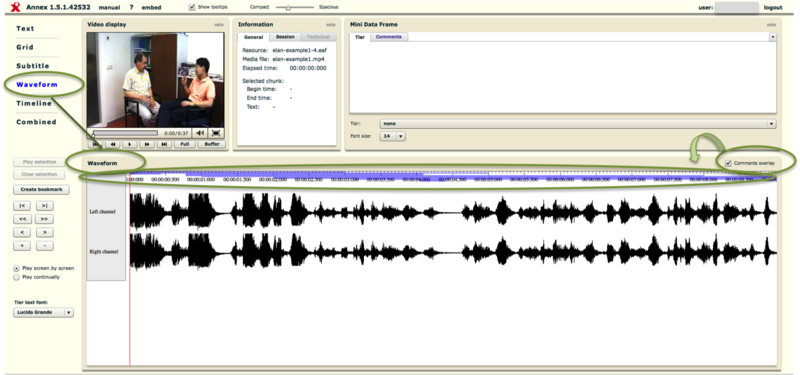Switch to Grid view

(25, 47)
